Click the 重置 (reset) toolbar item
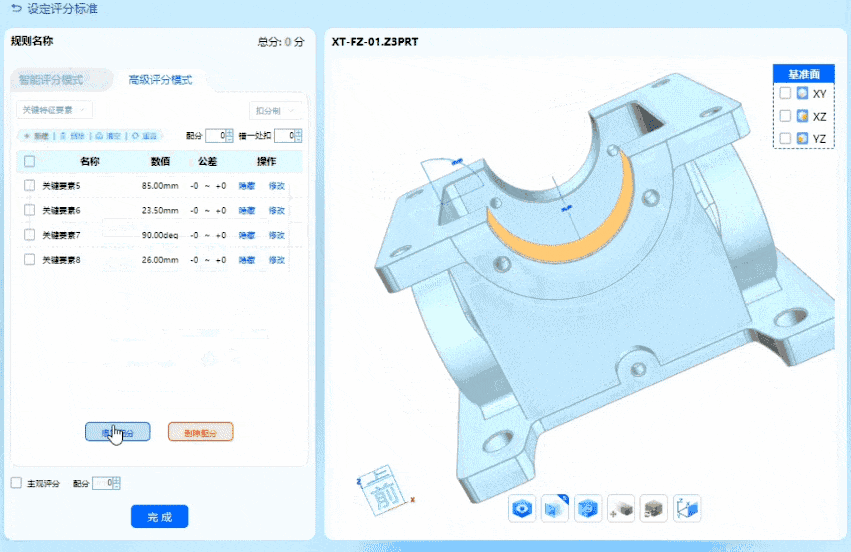 tap(144, 136)
